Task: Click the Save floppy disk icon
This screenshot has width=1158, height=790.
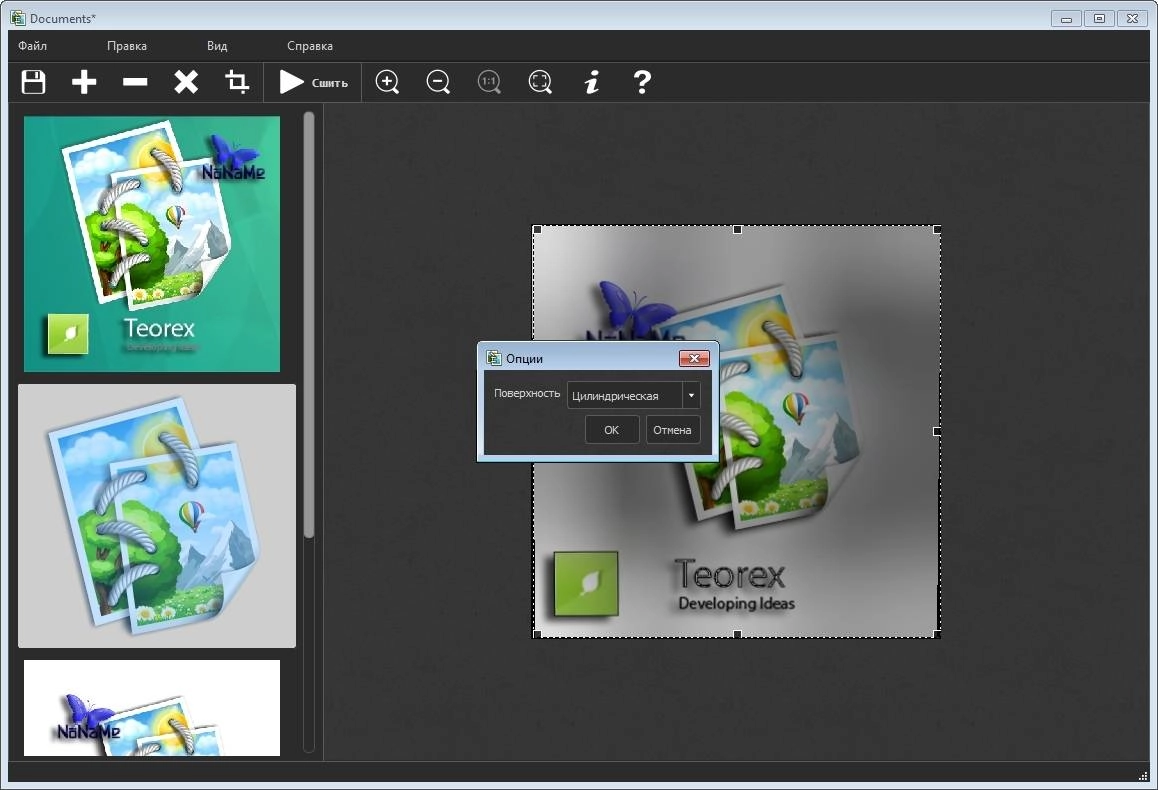Action: [33, 82]
